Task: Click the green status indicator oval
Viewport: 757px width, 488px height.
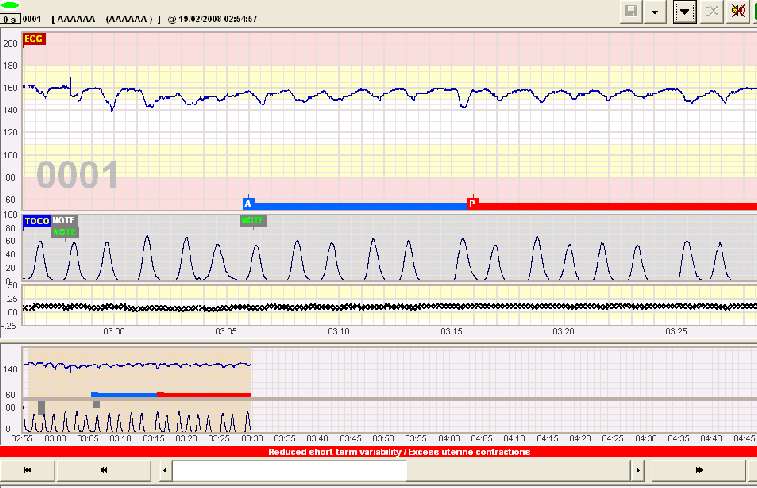Action: point(10,5)
